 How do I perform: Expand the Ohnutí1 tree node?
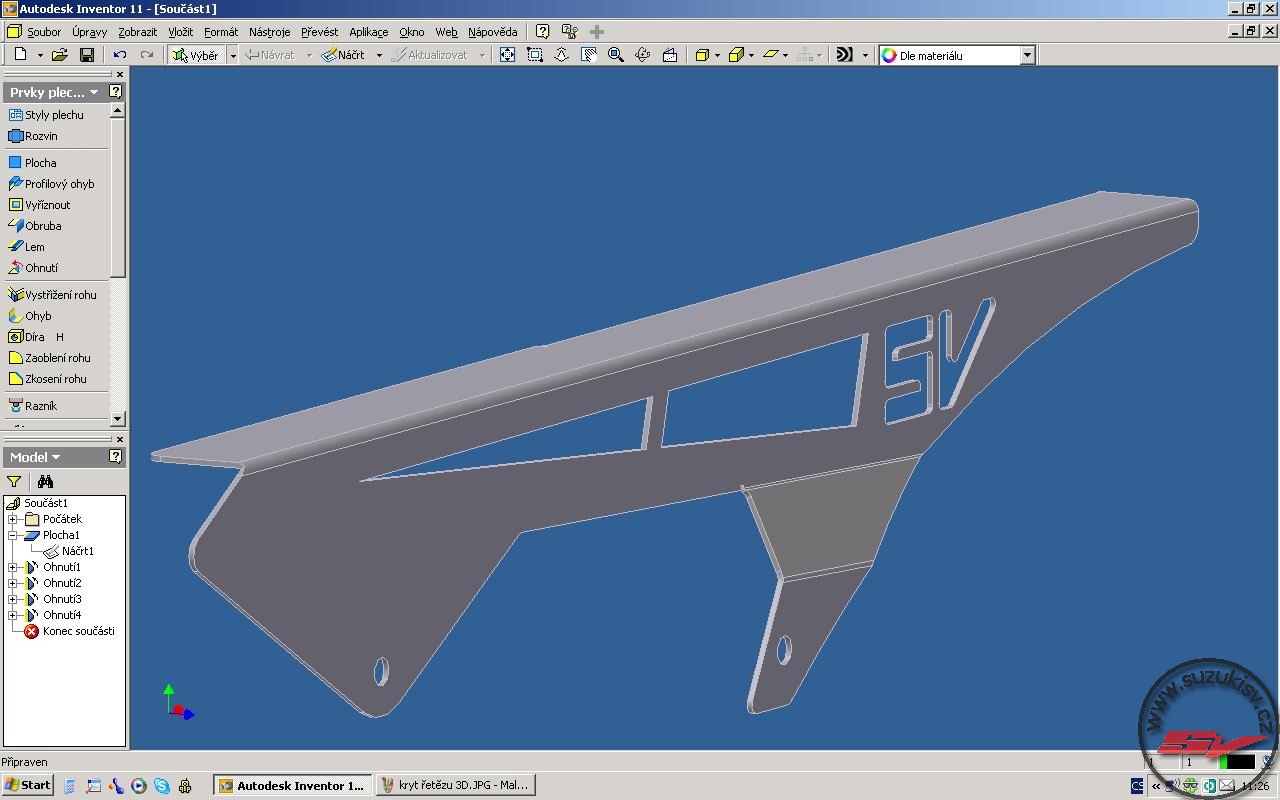click(x=12, y=567)
